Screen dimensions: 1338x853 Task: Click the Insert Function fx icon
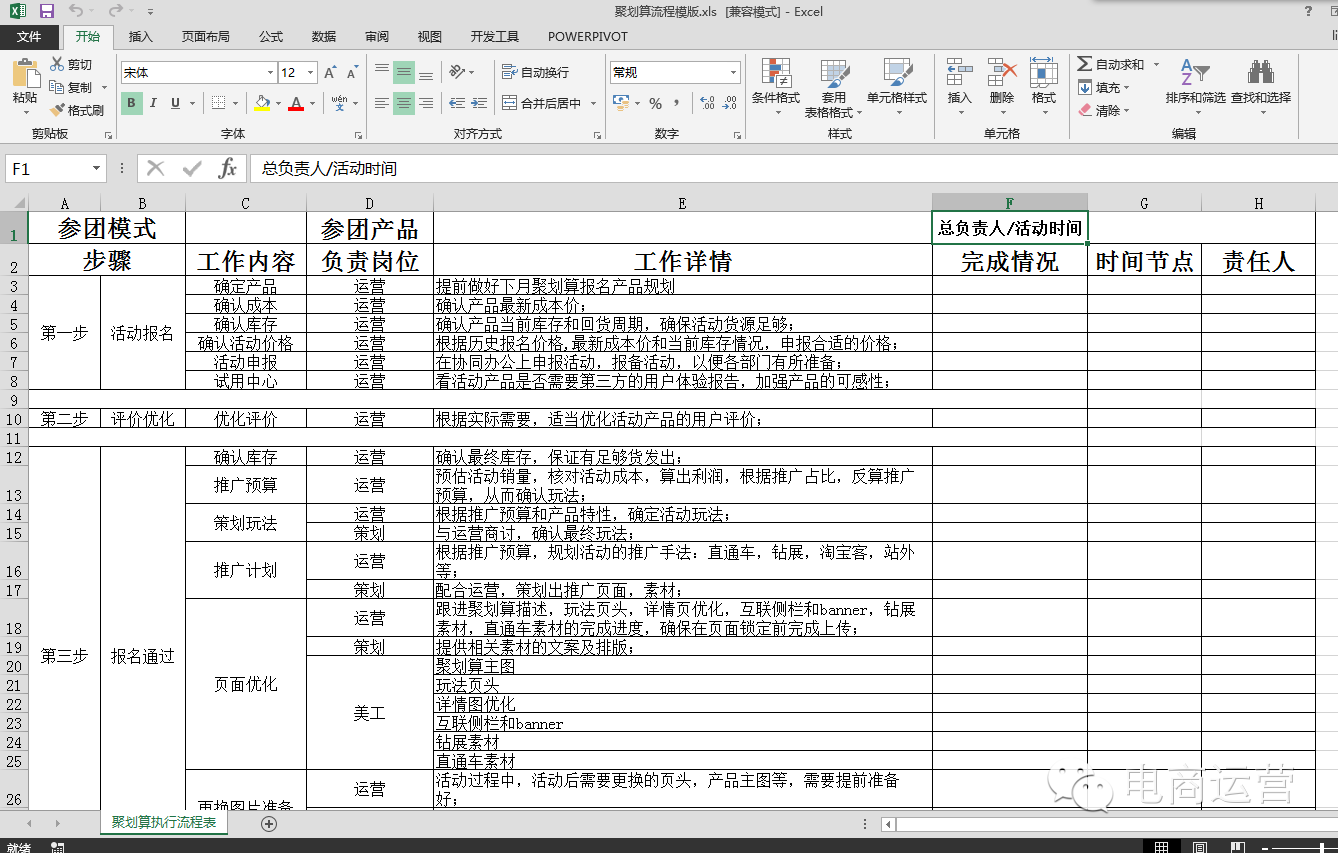228,169
